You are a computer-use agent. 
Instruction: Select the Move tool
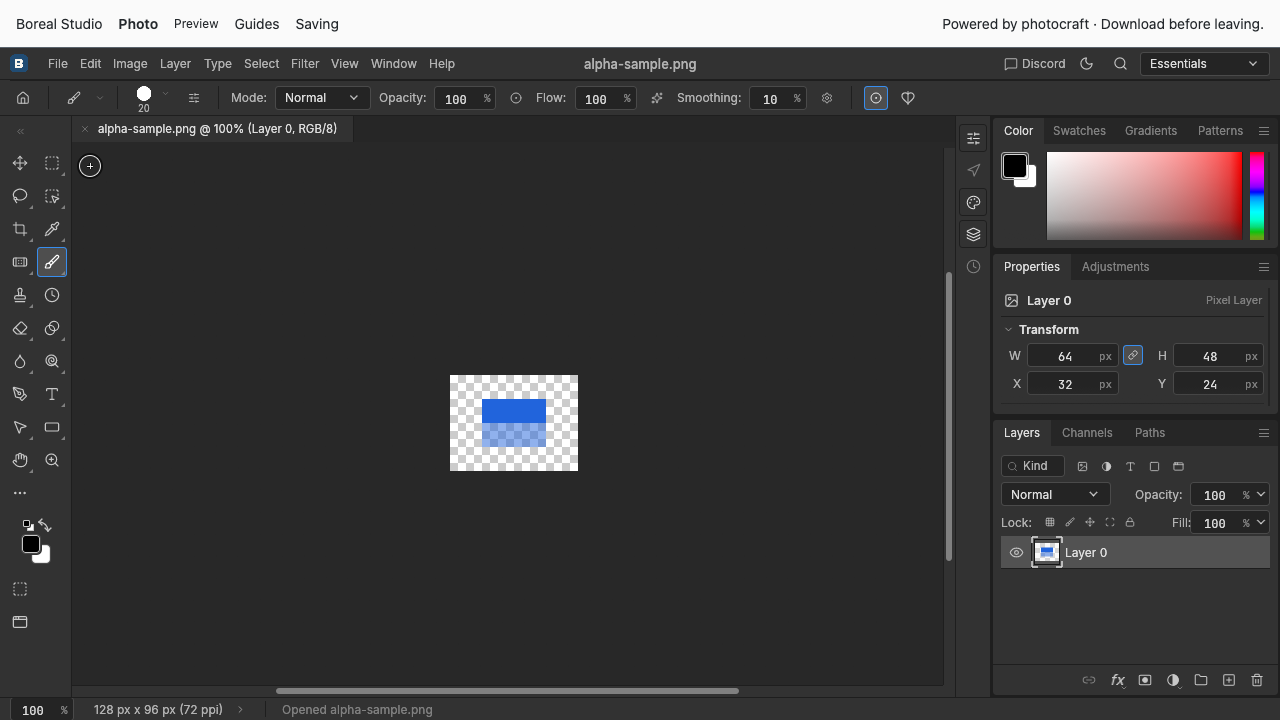coord(20,163)
